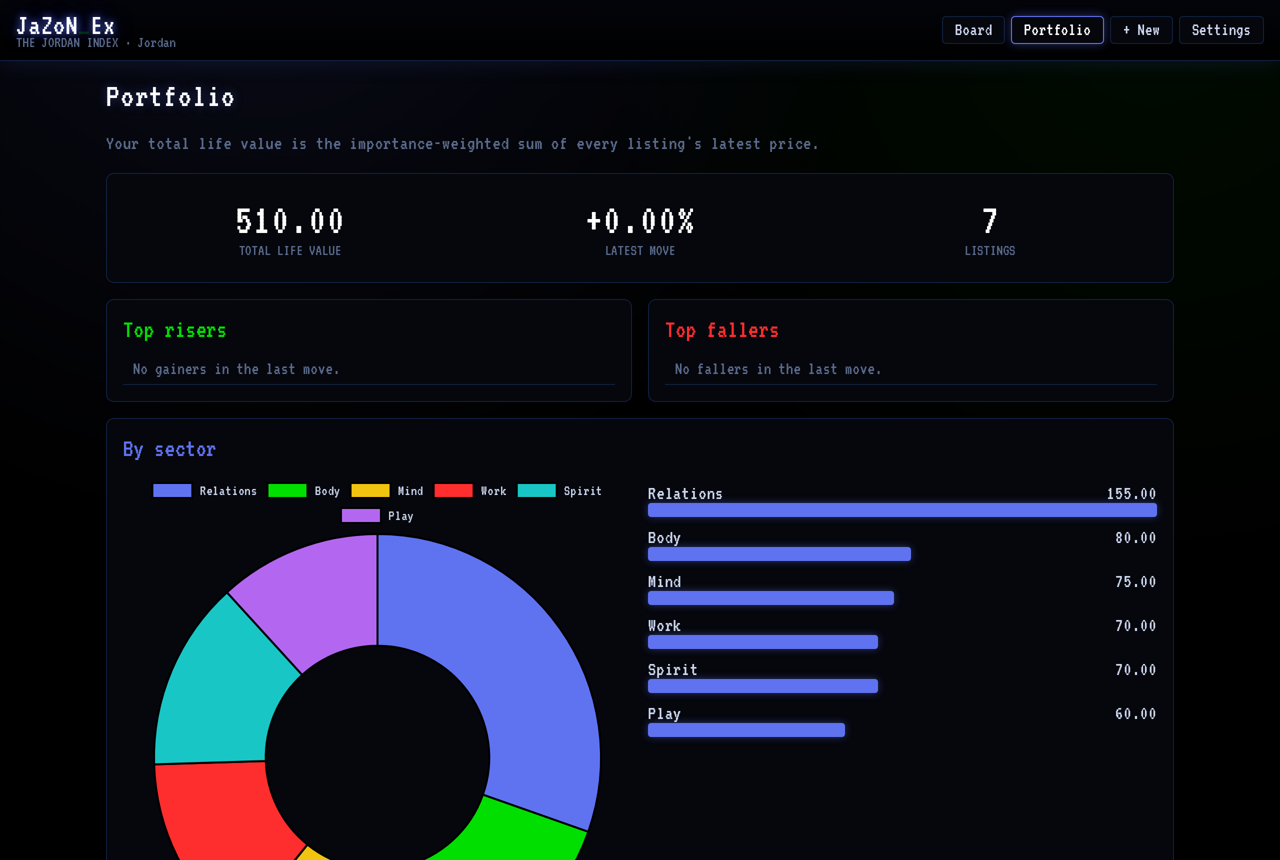
Task: Click the Play sector progress bar
Action: coord(746,730)
